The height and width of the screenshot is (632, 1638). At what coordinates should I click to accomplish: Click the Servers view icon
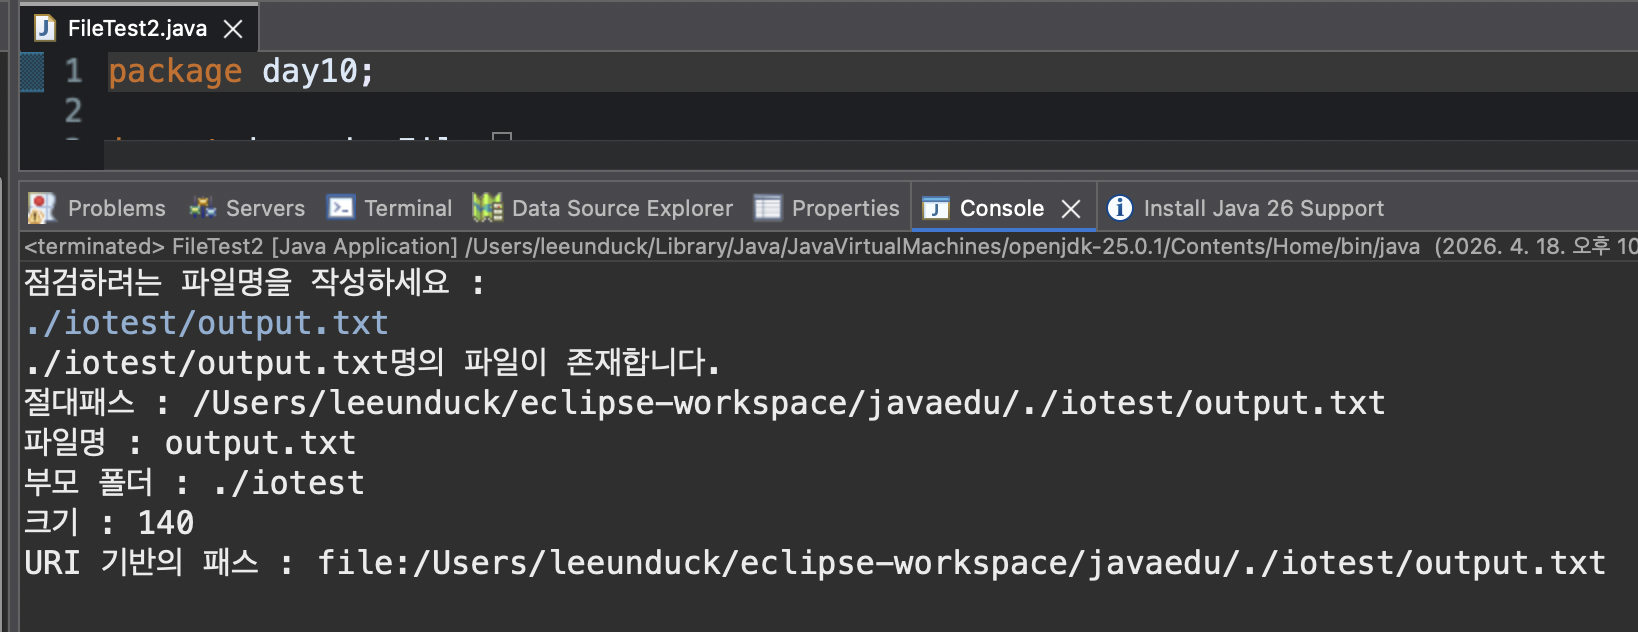point(203,207)
